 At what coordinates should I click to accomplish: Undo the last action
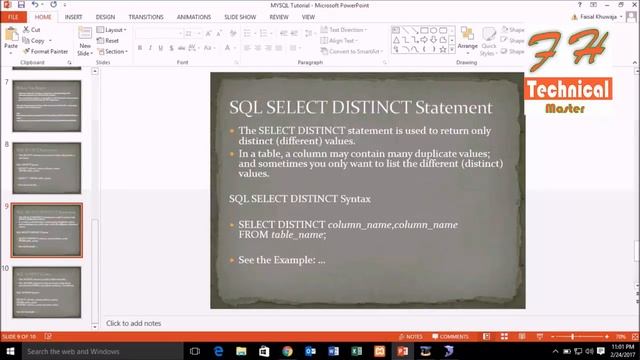pyautogui.click(x=35, y=5)
